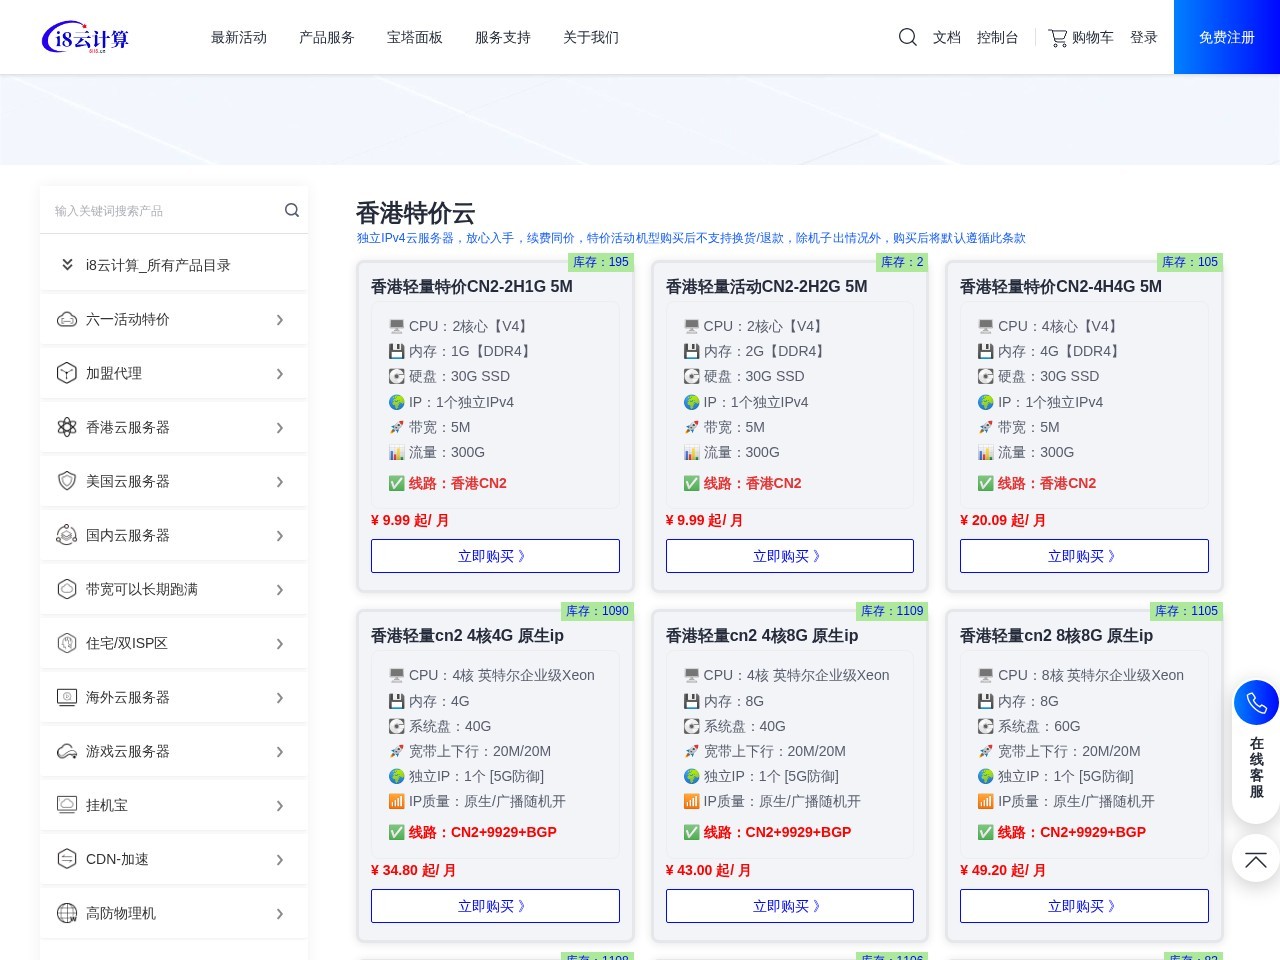Click the icon next to CDN-加速
1280x960 pixels.
pyautogui.click(x=67, y=859)
